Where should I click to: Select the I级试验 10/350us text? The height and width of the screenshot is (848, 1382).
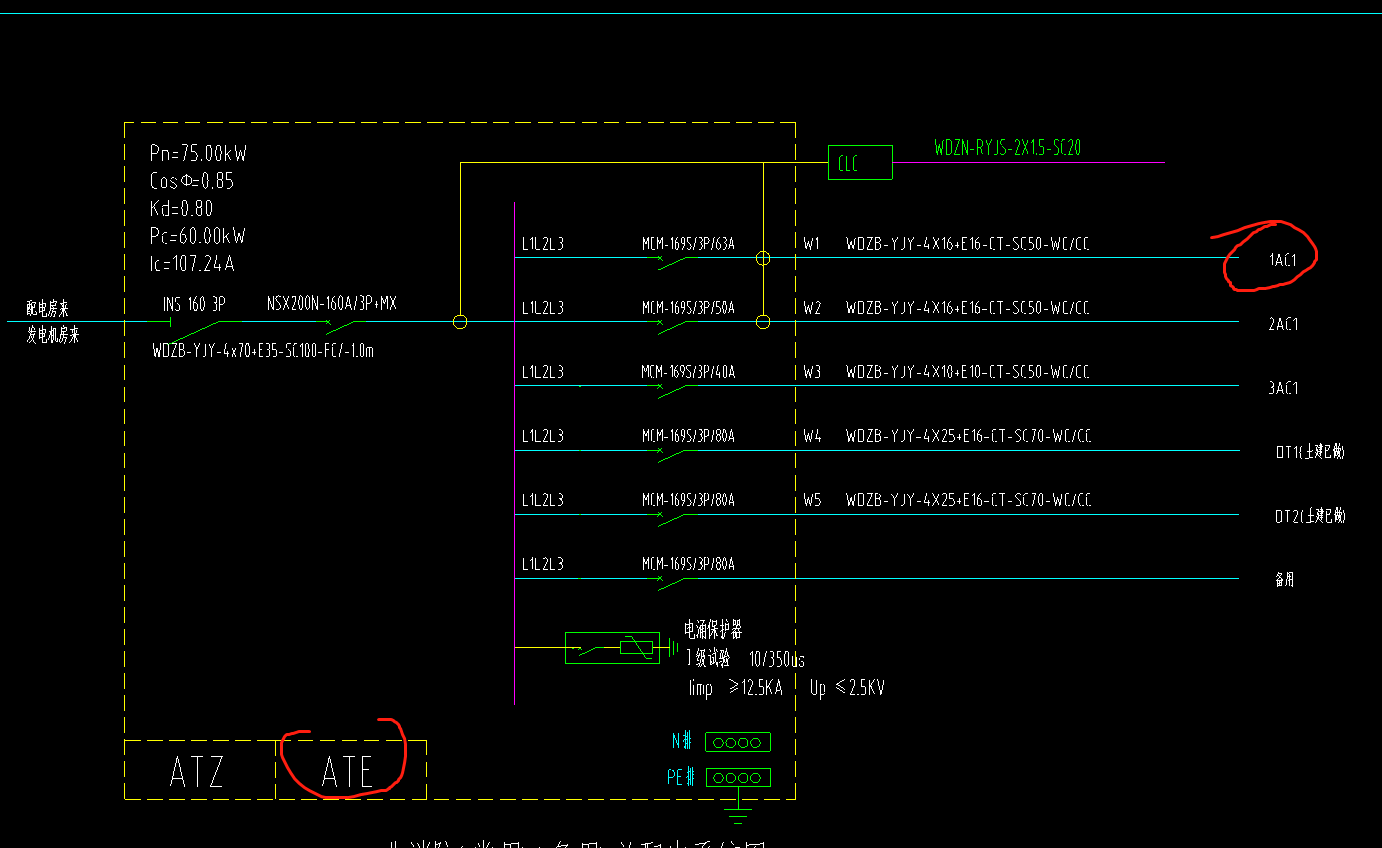(x=745, y=659)
